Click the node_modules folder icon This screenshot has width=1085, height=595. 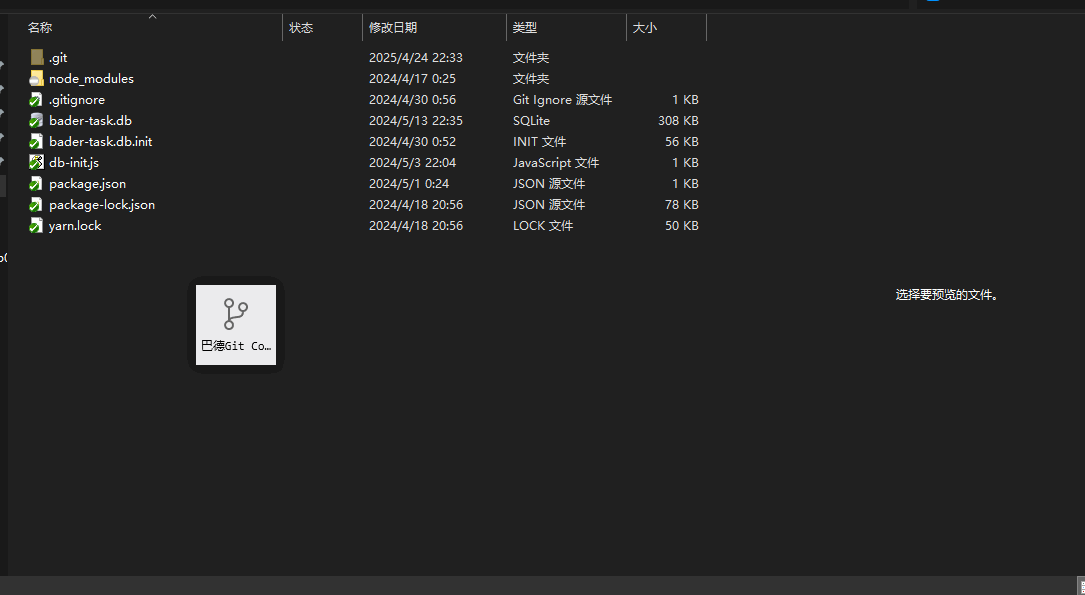point(37,79)
